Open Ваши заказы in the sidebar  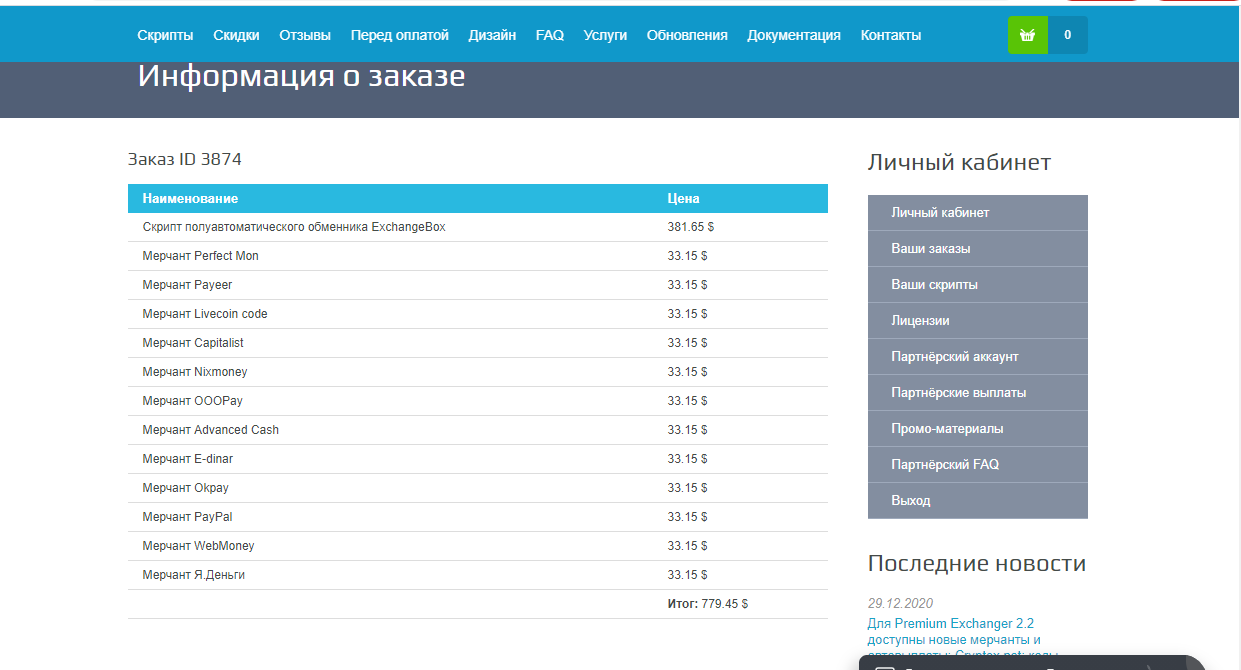click(978, 249)
